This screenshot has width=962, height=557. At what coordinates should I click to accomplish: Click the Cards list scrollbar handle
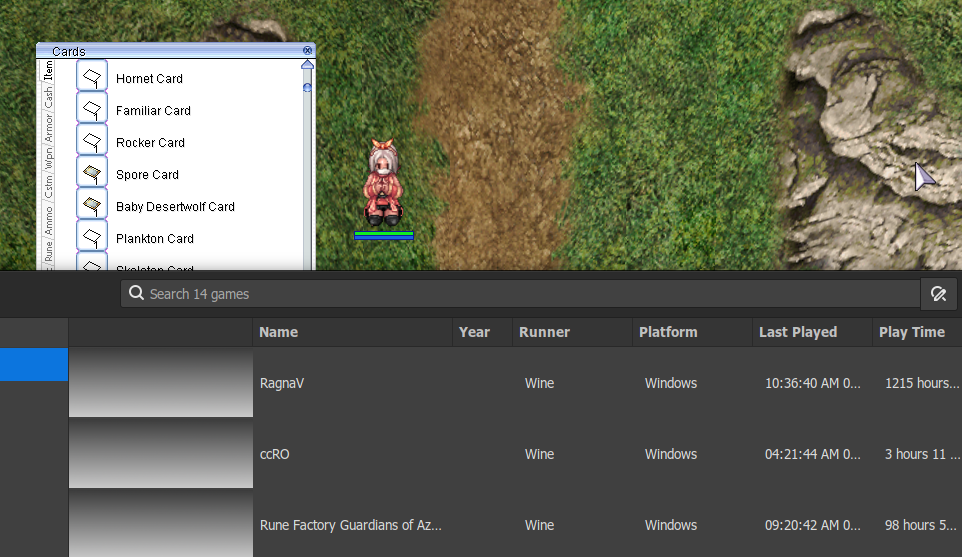coord(307,88)
